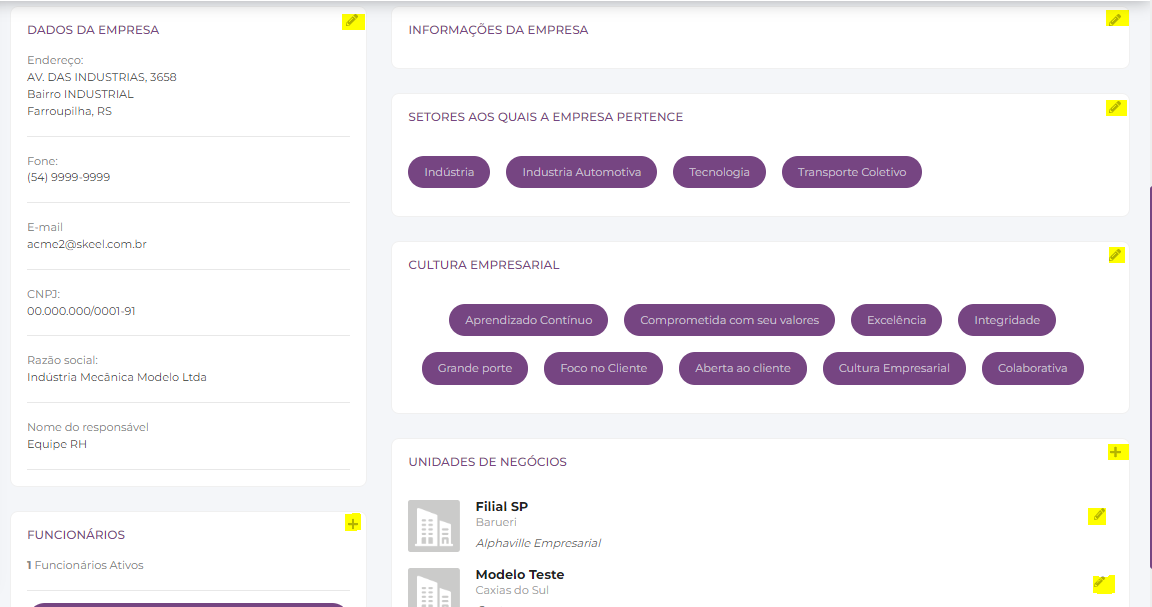Open the Filial SP building thumbnail
Viewport: 1152px width, 607px height.
[x=434, y=526]
